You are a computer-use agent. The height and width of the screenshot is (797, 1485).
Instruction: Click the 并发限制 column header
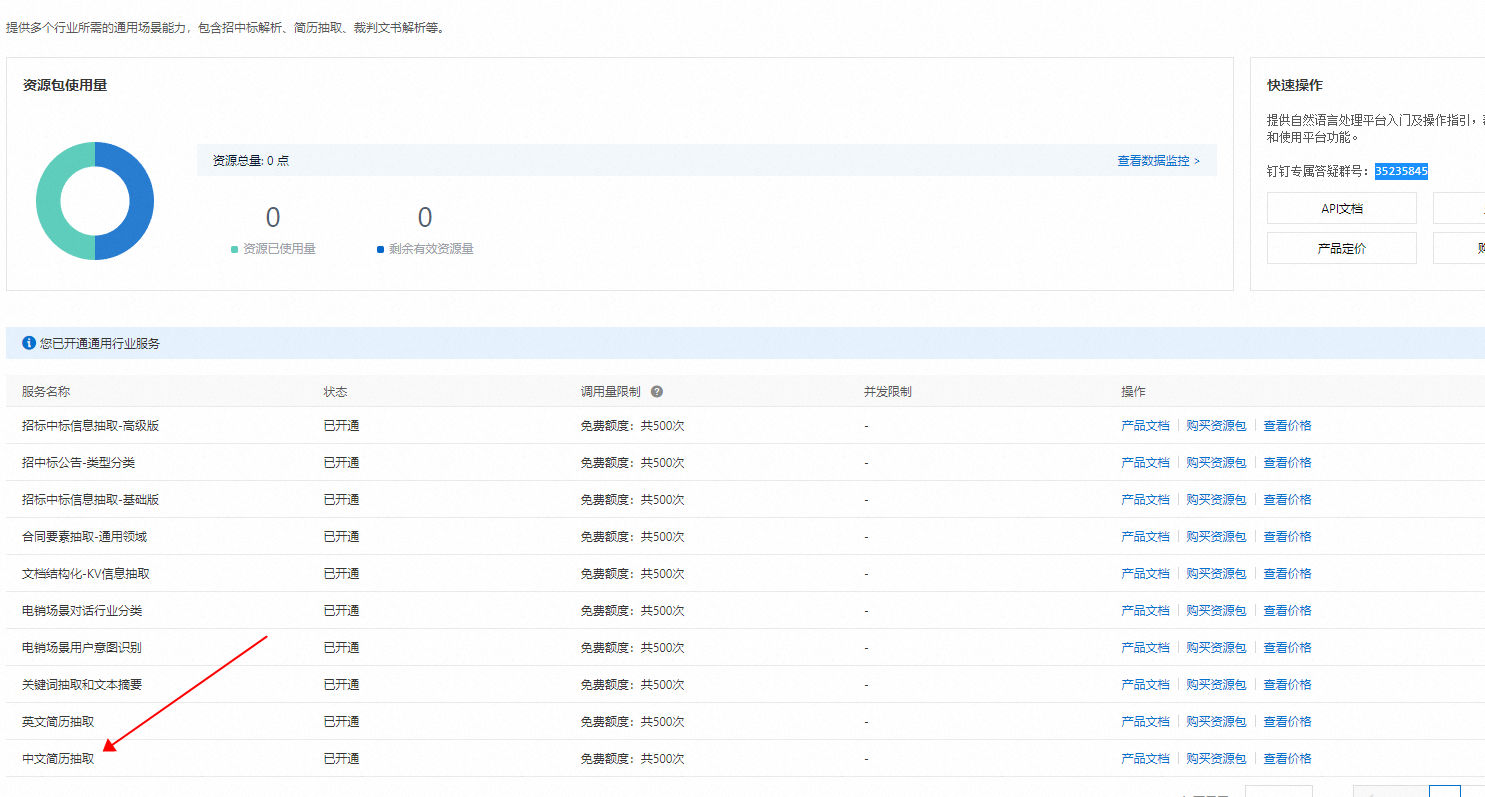tap(888, 392)
